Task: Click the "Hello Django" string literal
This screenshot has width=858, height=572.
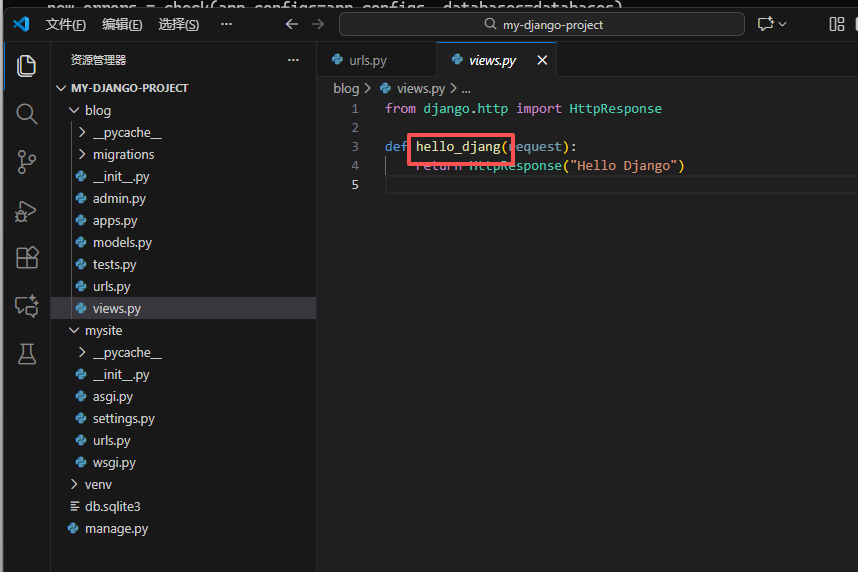Action: coord(623,165)
